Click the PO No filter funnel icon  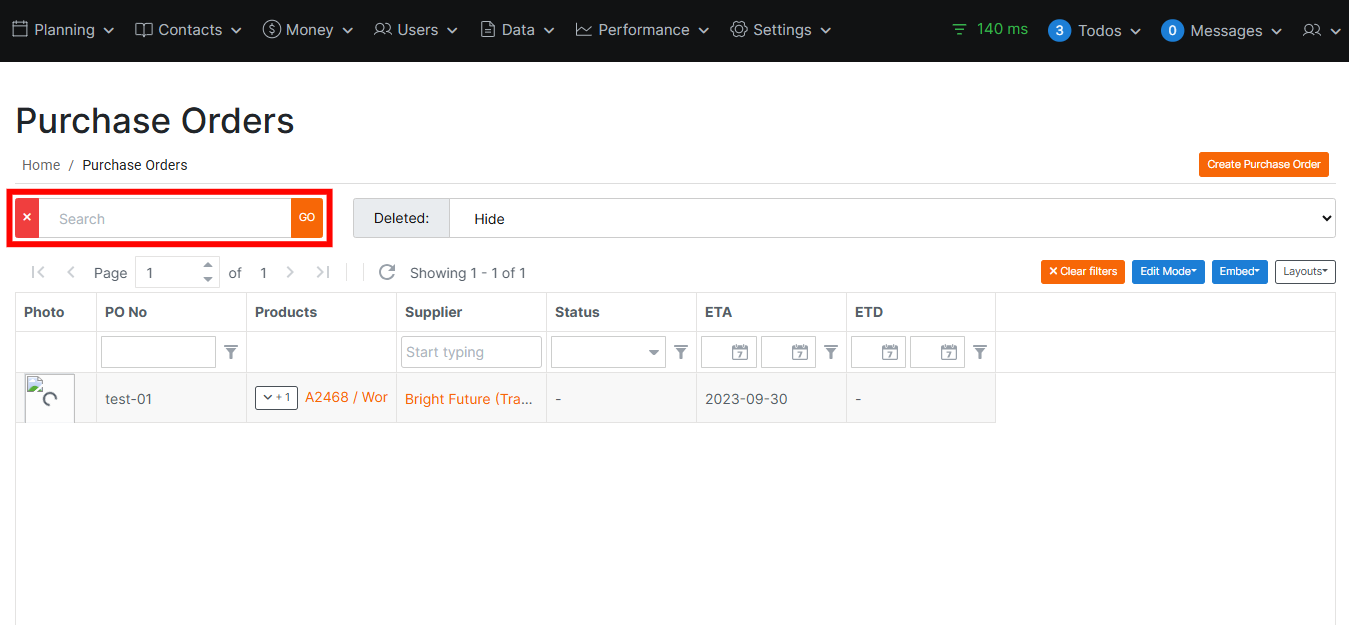(x=231, y=351)
